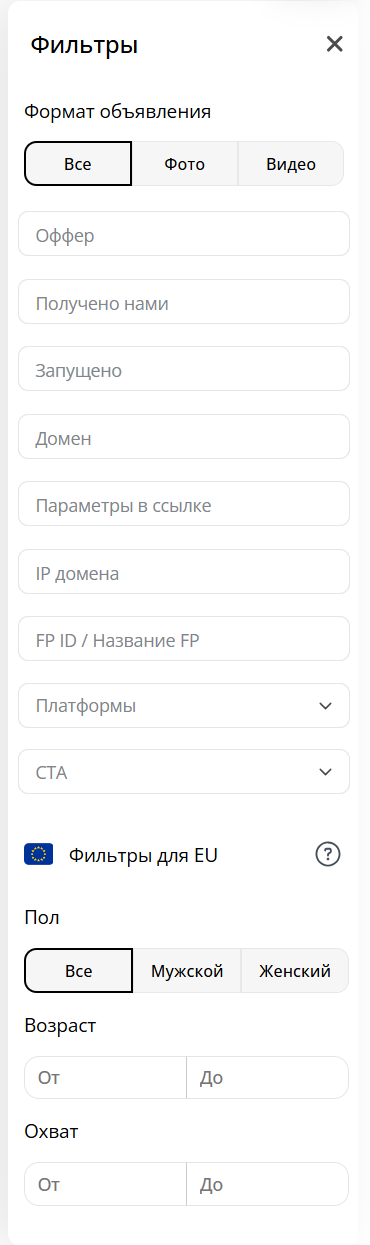Expand the Платформы dropdown
370x1245 pixels.
point(184,705)
